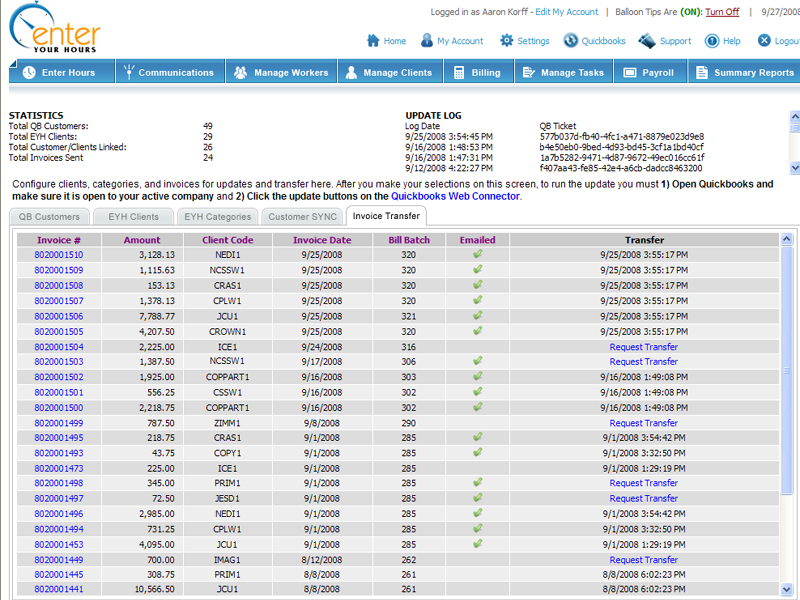Open the Manage Clients section
Viewport: 800px width, 600px height.
point(390,72)
